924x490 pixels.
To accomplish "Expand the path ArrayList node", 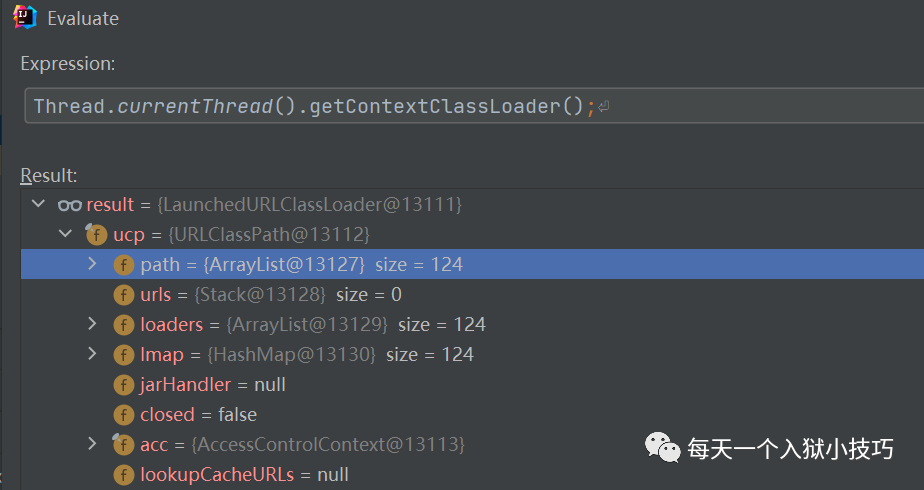I will (x=92, y=264).
